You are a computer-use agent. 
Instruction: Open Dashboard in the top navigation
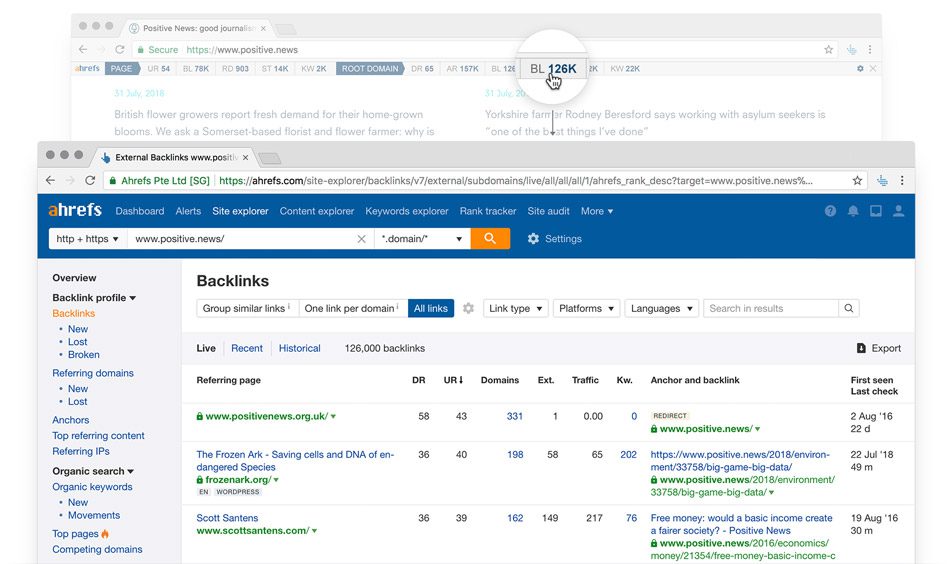[x=140, y=211]
